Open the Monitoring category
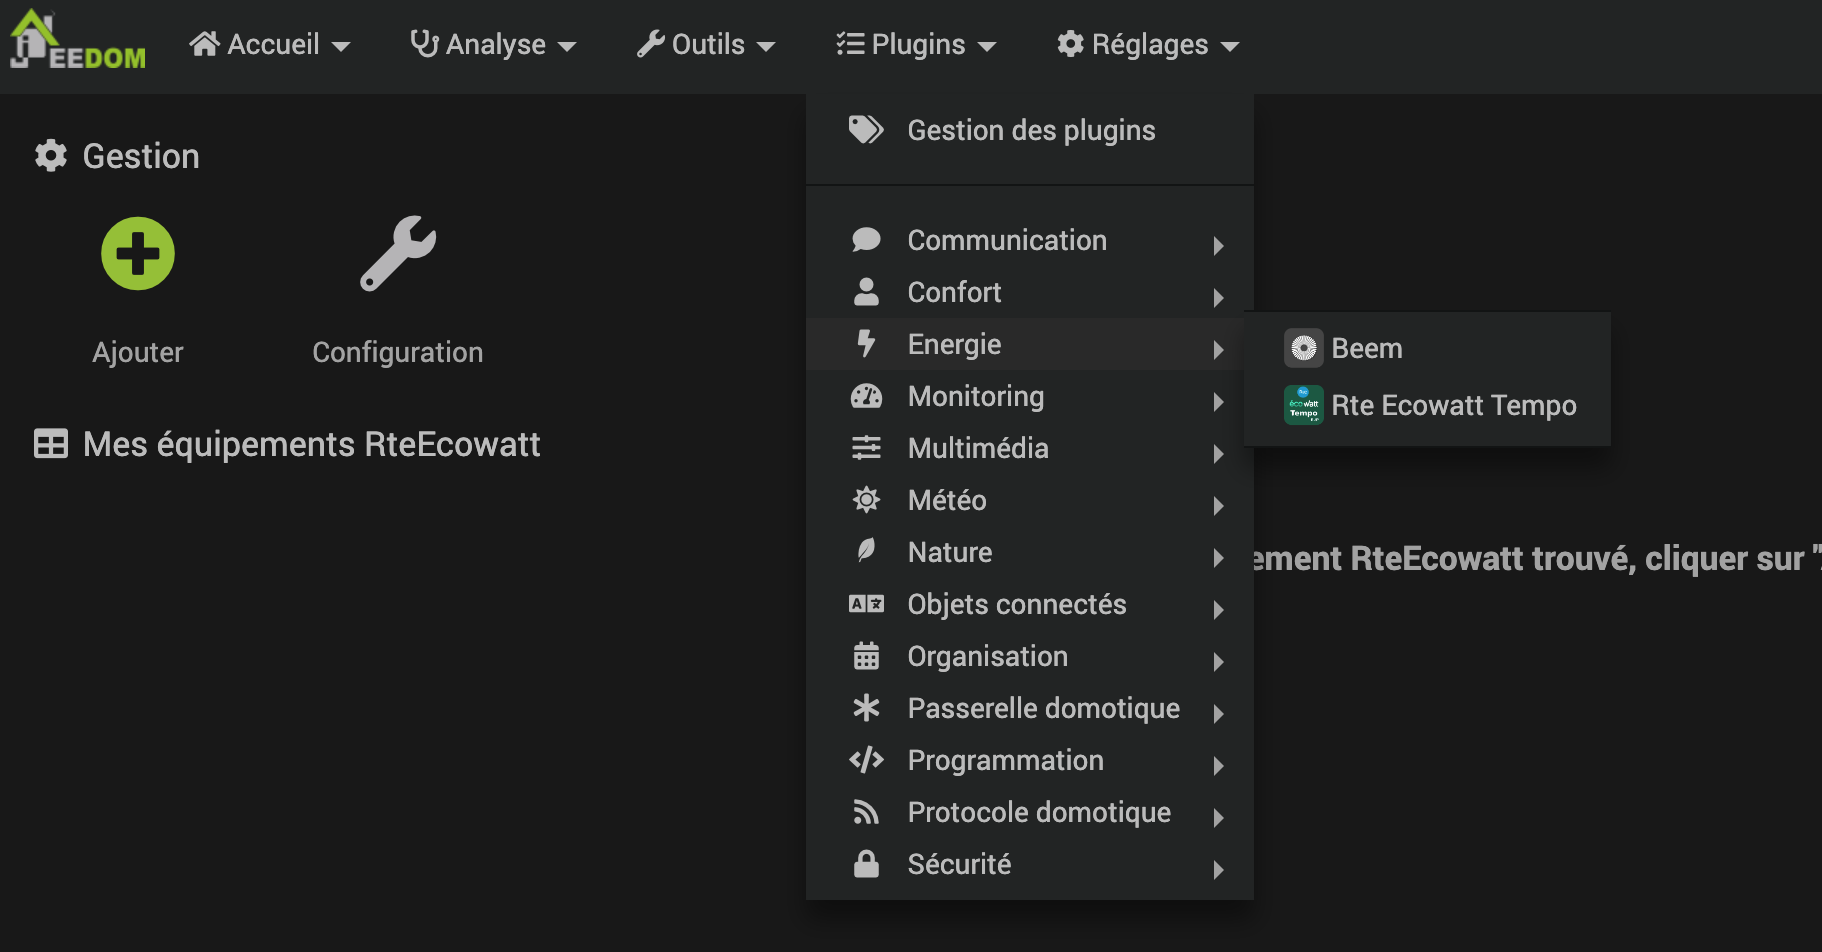The image size is (1822, 952). point(1030,396)
